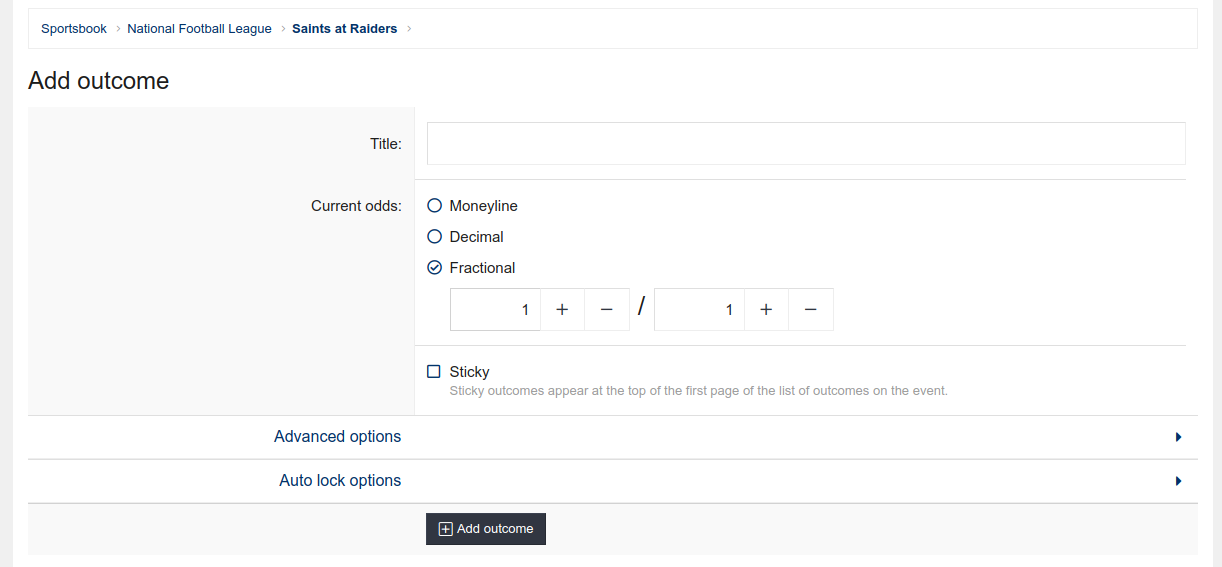Expand the Auto lock options section
1222x567 pixels.
coord(340,481)
